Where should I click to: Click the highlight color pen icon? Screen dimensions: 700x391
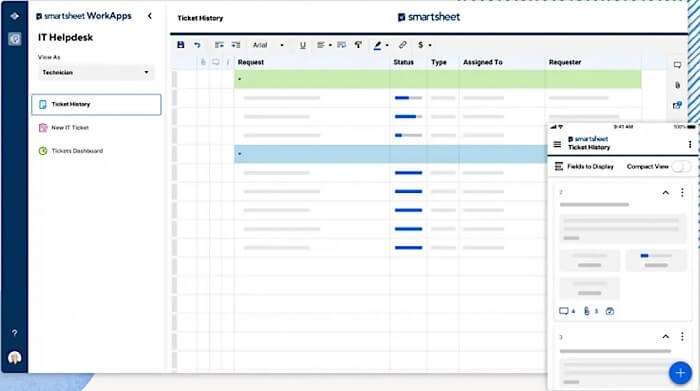[377, 45]
